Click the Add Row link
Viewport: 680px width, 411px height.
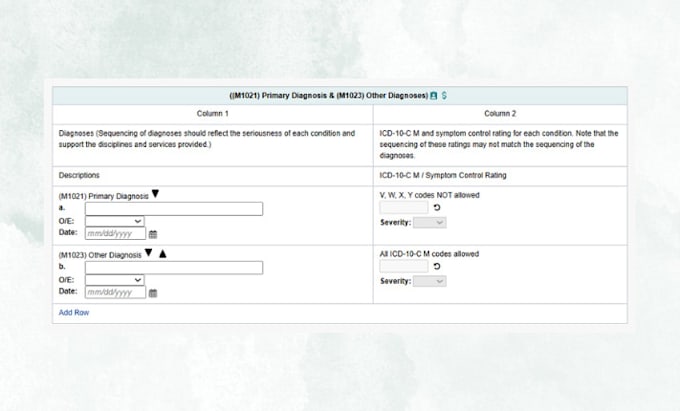(x=74, y=313)
